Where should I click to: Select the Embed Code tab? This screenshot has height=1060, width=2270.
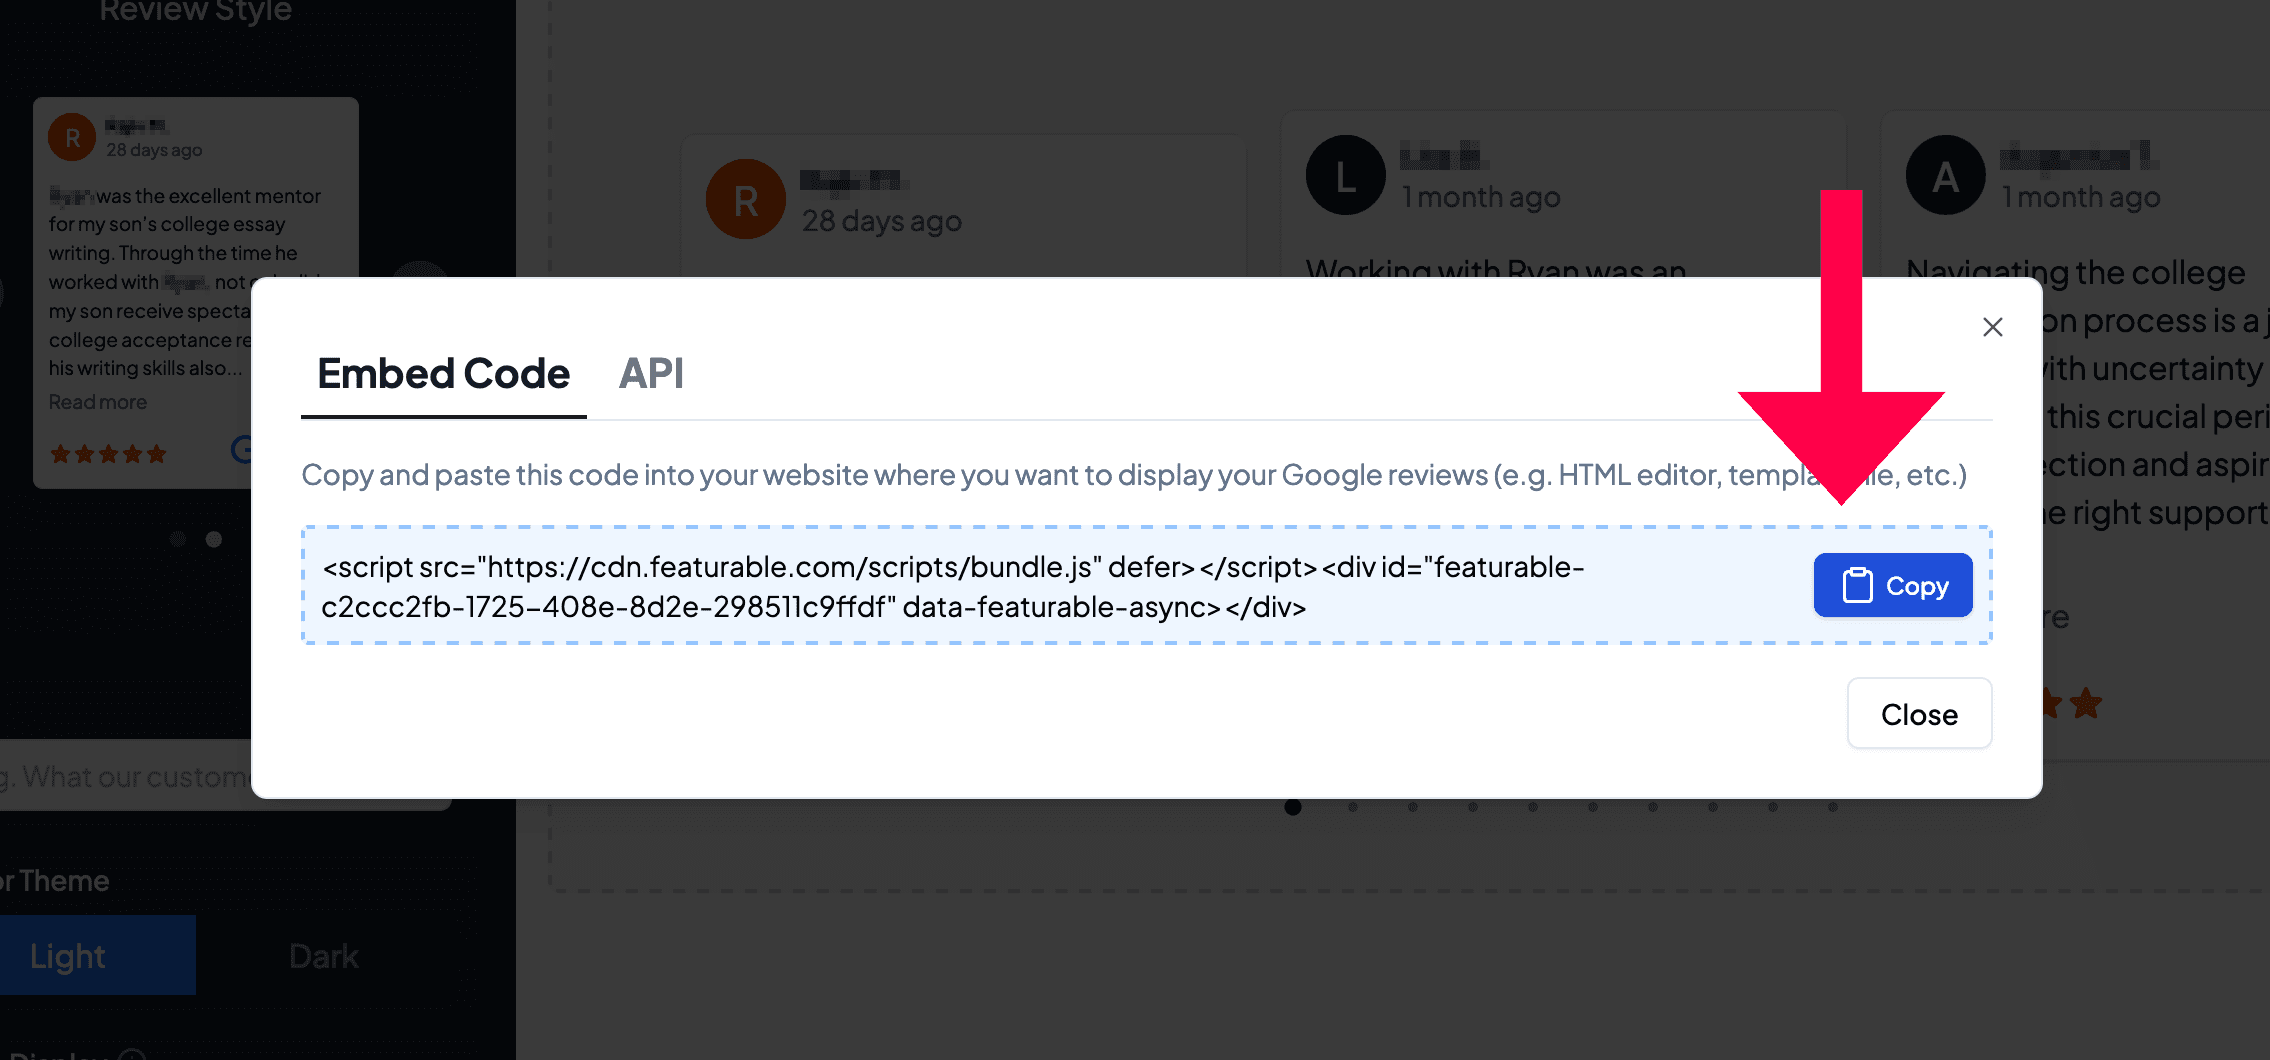pyautogui.click(x=443, y=374)
